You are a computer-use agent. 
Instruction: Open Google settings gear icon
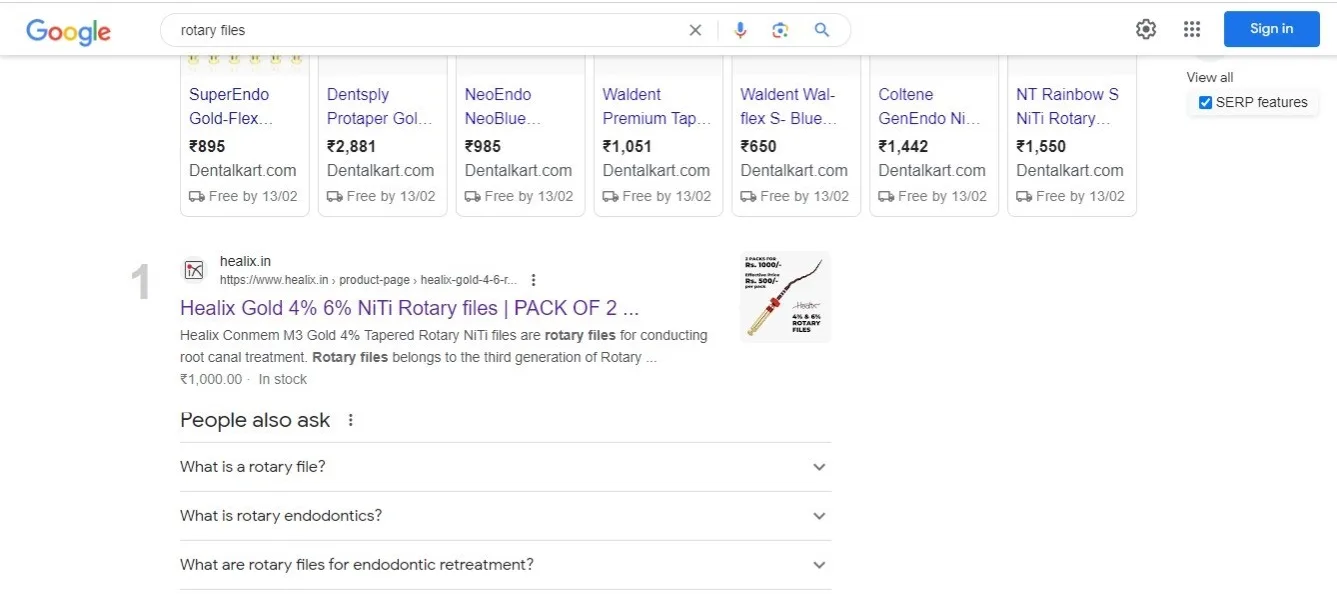[x=1146, y=29]
